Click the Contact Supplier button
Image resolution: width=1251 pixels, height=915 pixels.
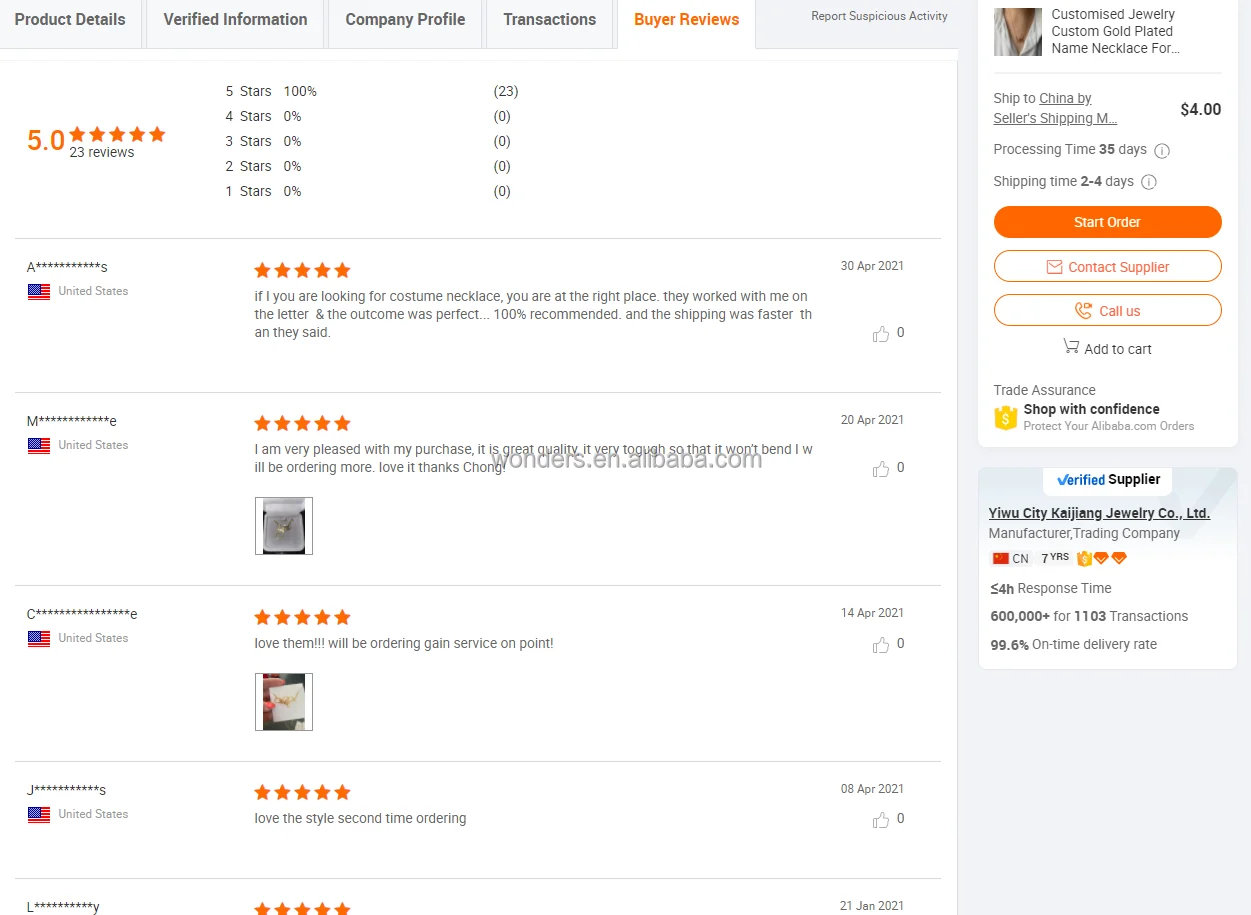coord(1107,267)
